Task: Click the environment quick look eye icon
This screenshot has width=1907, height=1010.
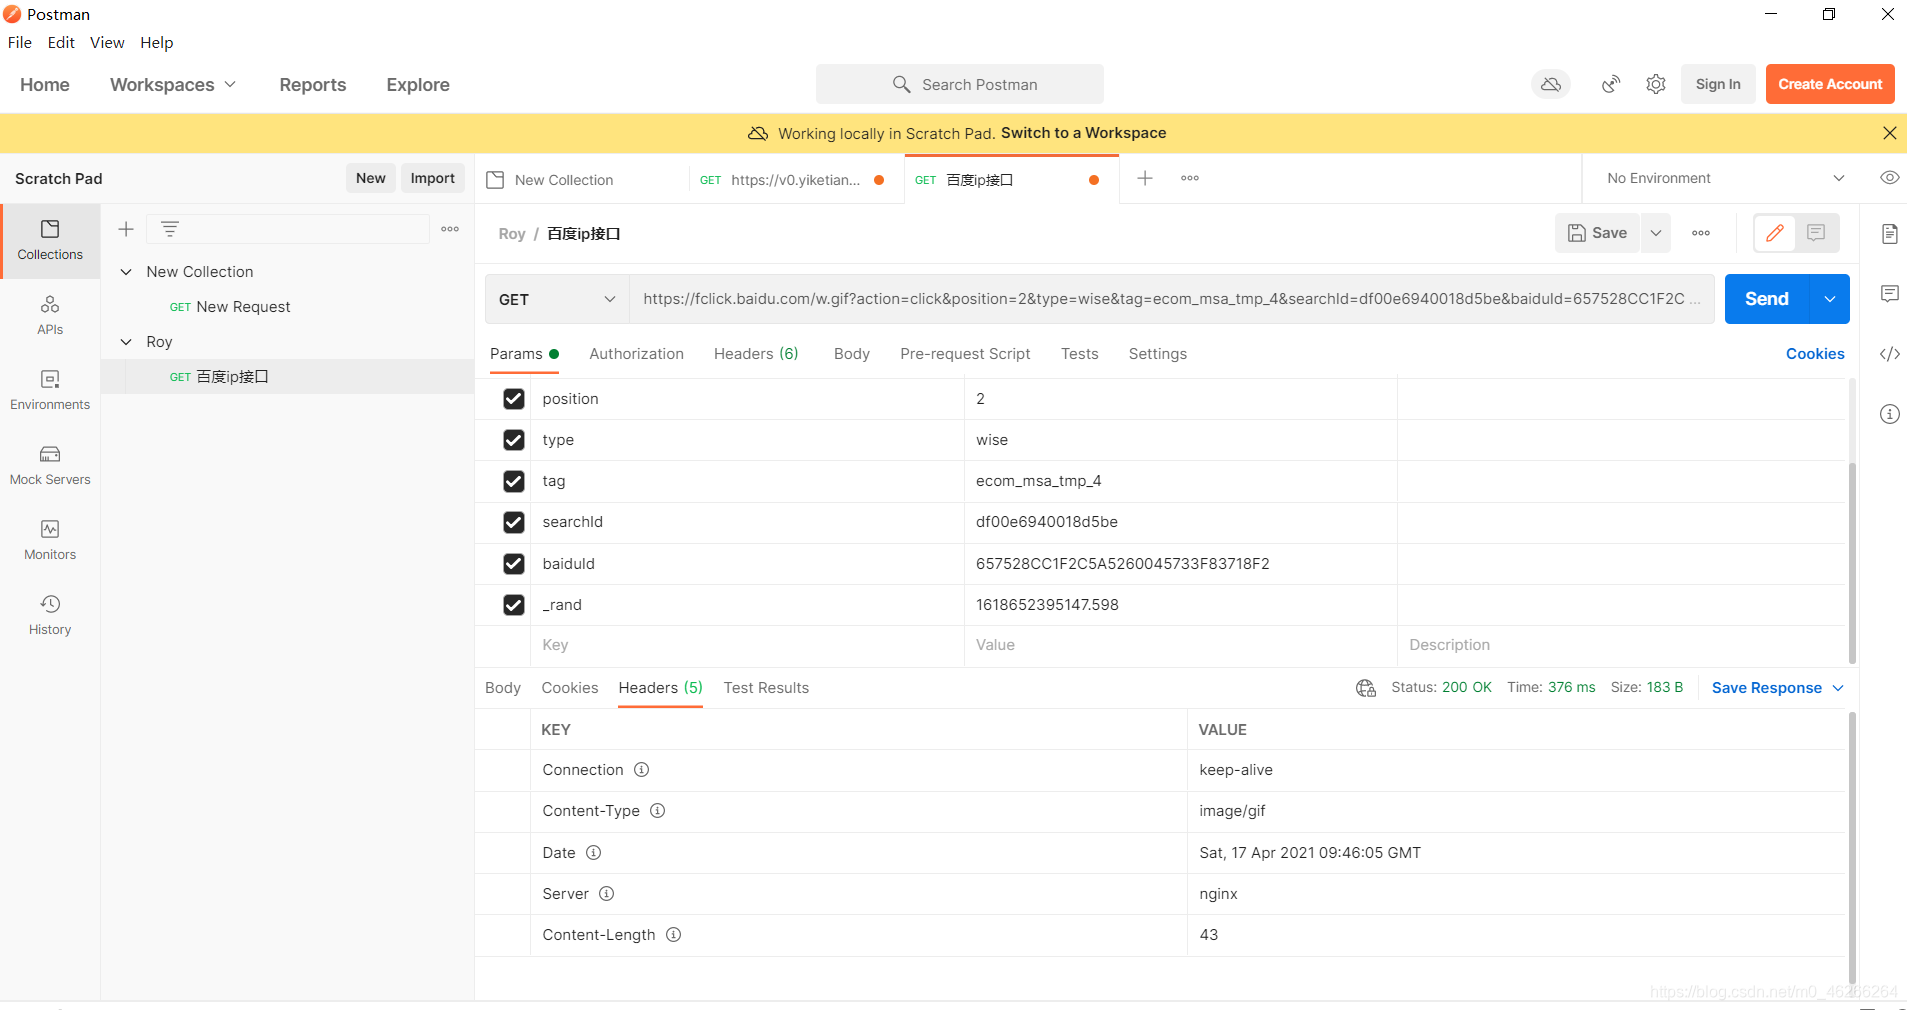Action: pyautogui.click(x=1889, y=178)
